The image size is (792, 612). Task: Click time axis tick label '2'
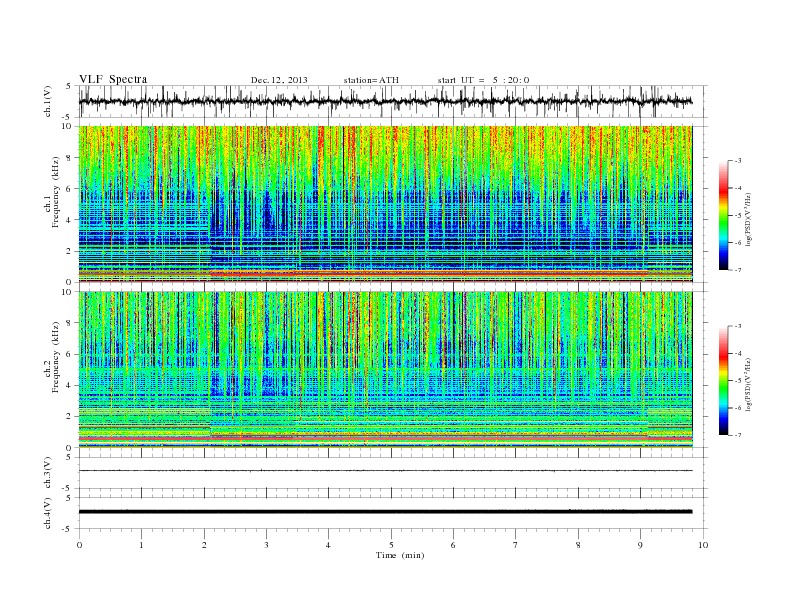pyautogui.click(x=204, y=545)
